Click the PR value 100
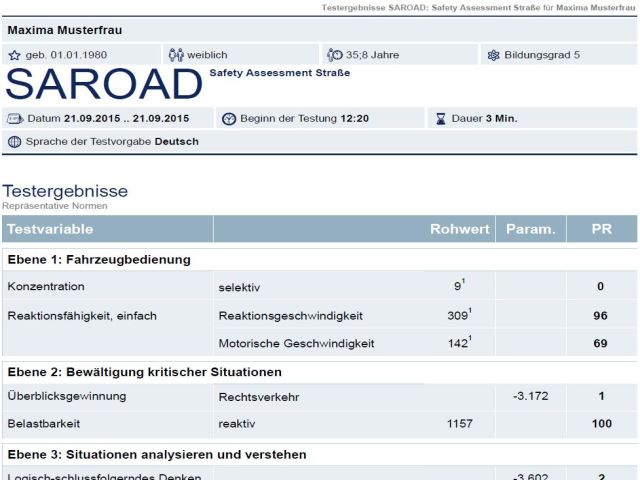 tap(602, 424)
